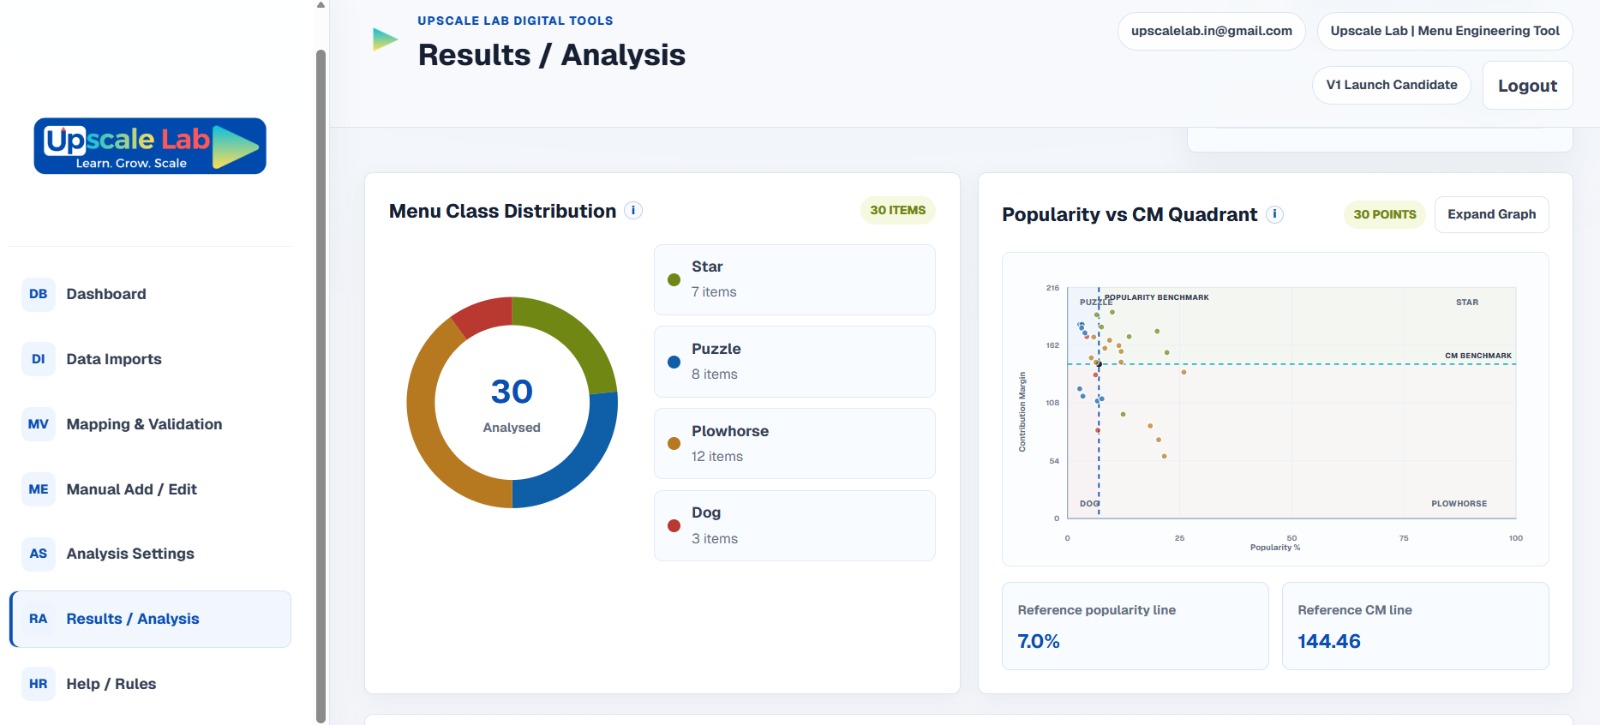The height and width of the screenshot is (725, 1600).
Task: Expand the Popularity vs CM graph
Action: tap(1491, 214)
